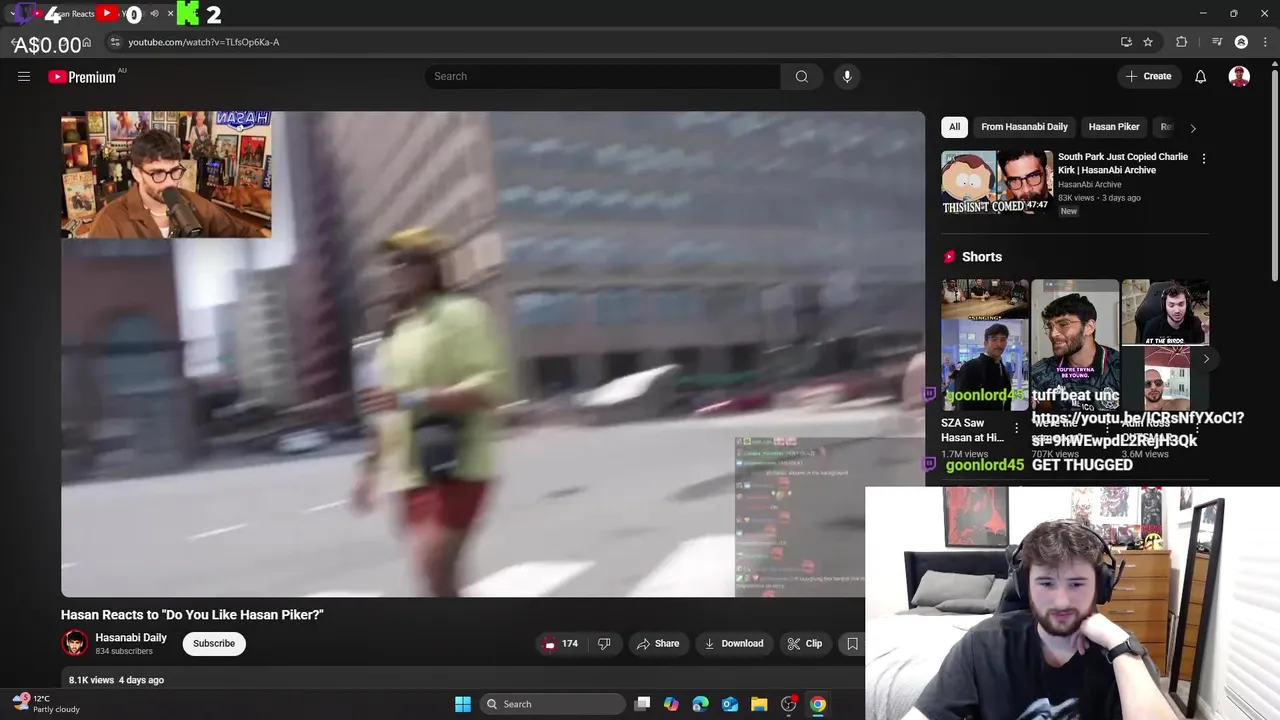This screenshot has width=1280, height=720.
Task: Download the video
Action: click(733, 643)
